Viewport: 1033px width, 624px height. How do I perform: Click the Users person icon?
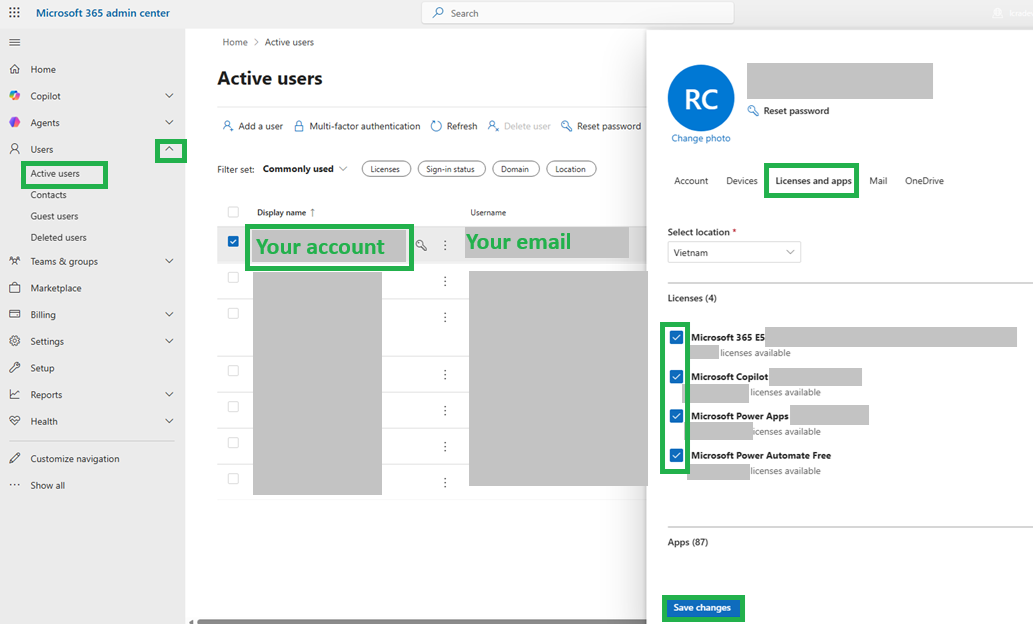tap(14, 149)
